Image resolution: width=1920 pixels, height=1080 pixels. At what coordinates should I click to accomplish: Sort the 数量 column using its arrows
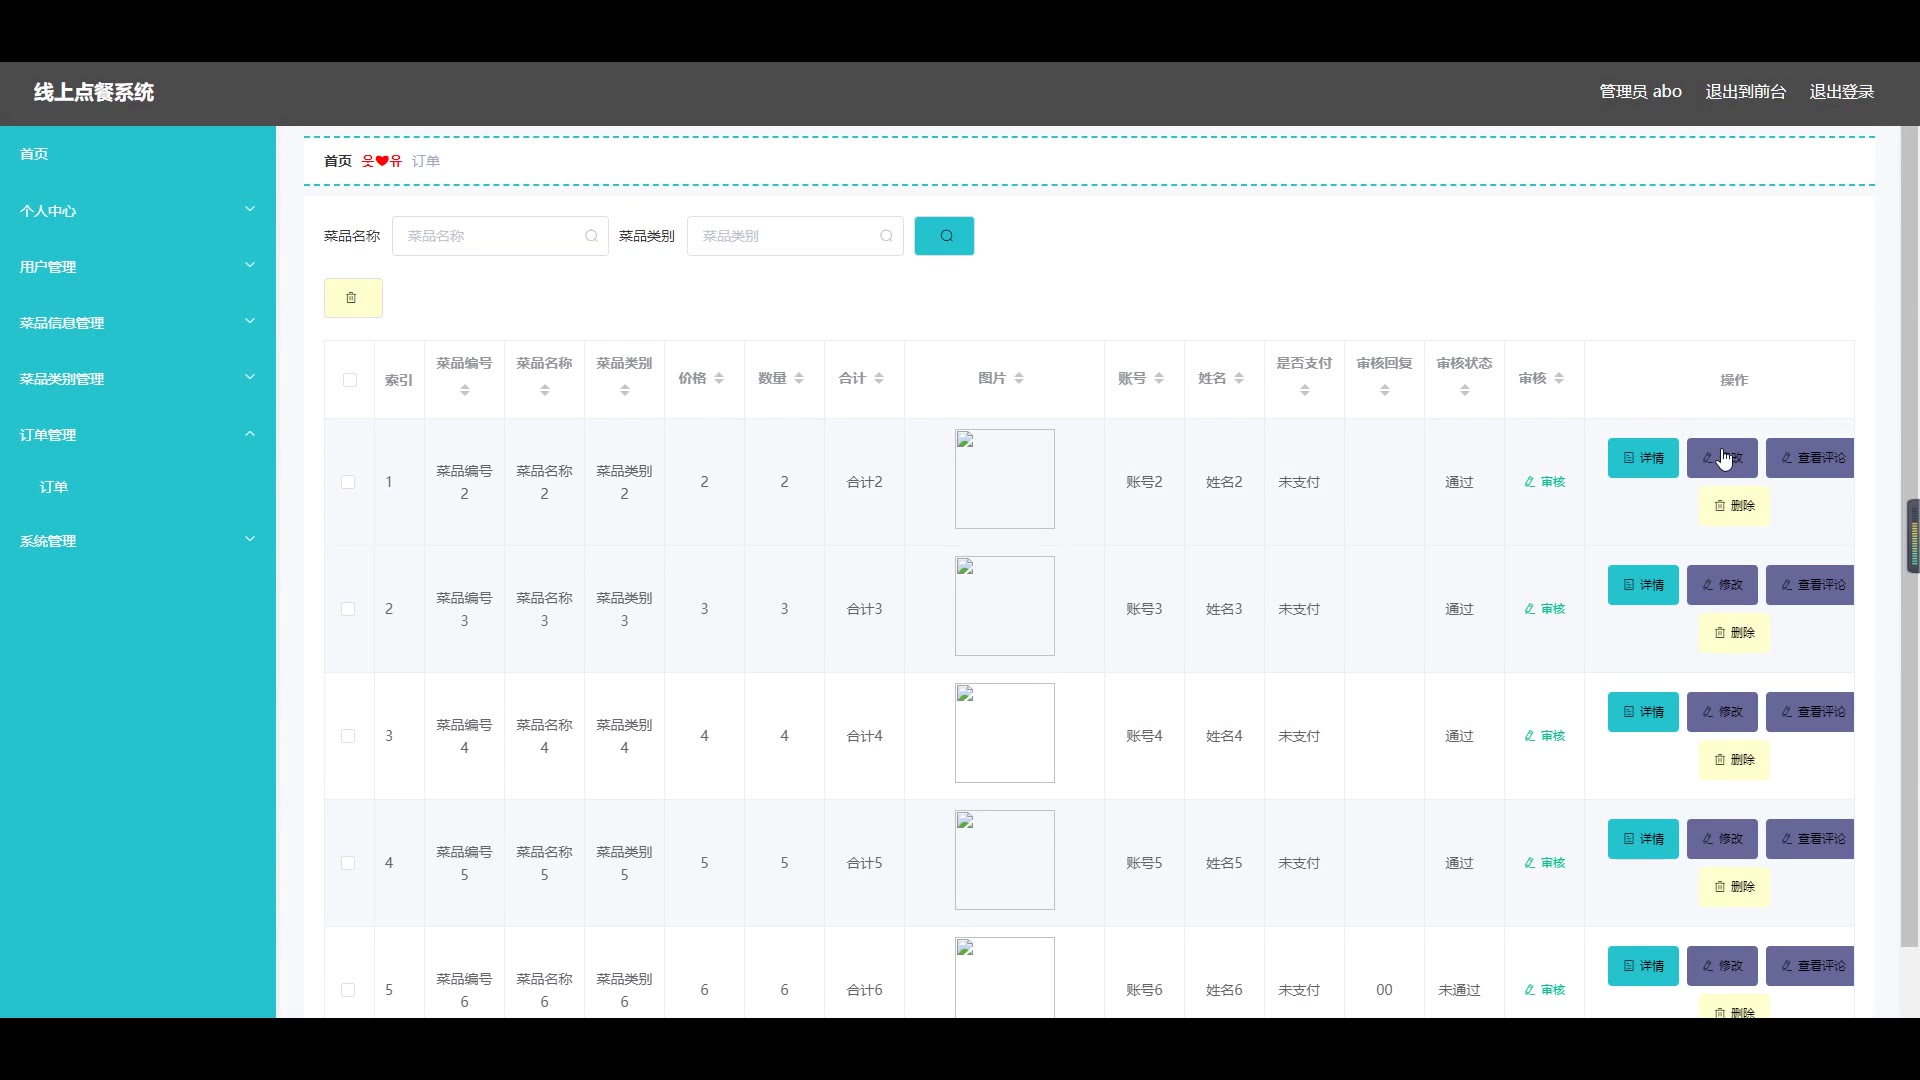(799, 378)
